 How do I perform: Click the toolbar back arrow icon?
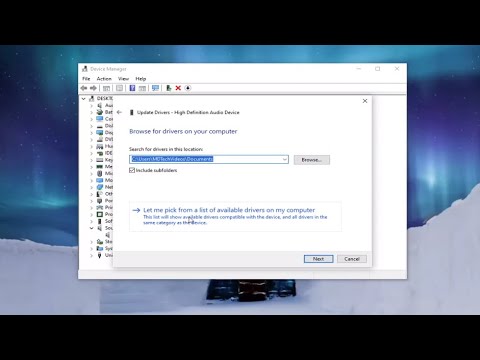[84, 88]
